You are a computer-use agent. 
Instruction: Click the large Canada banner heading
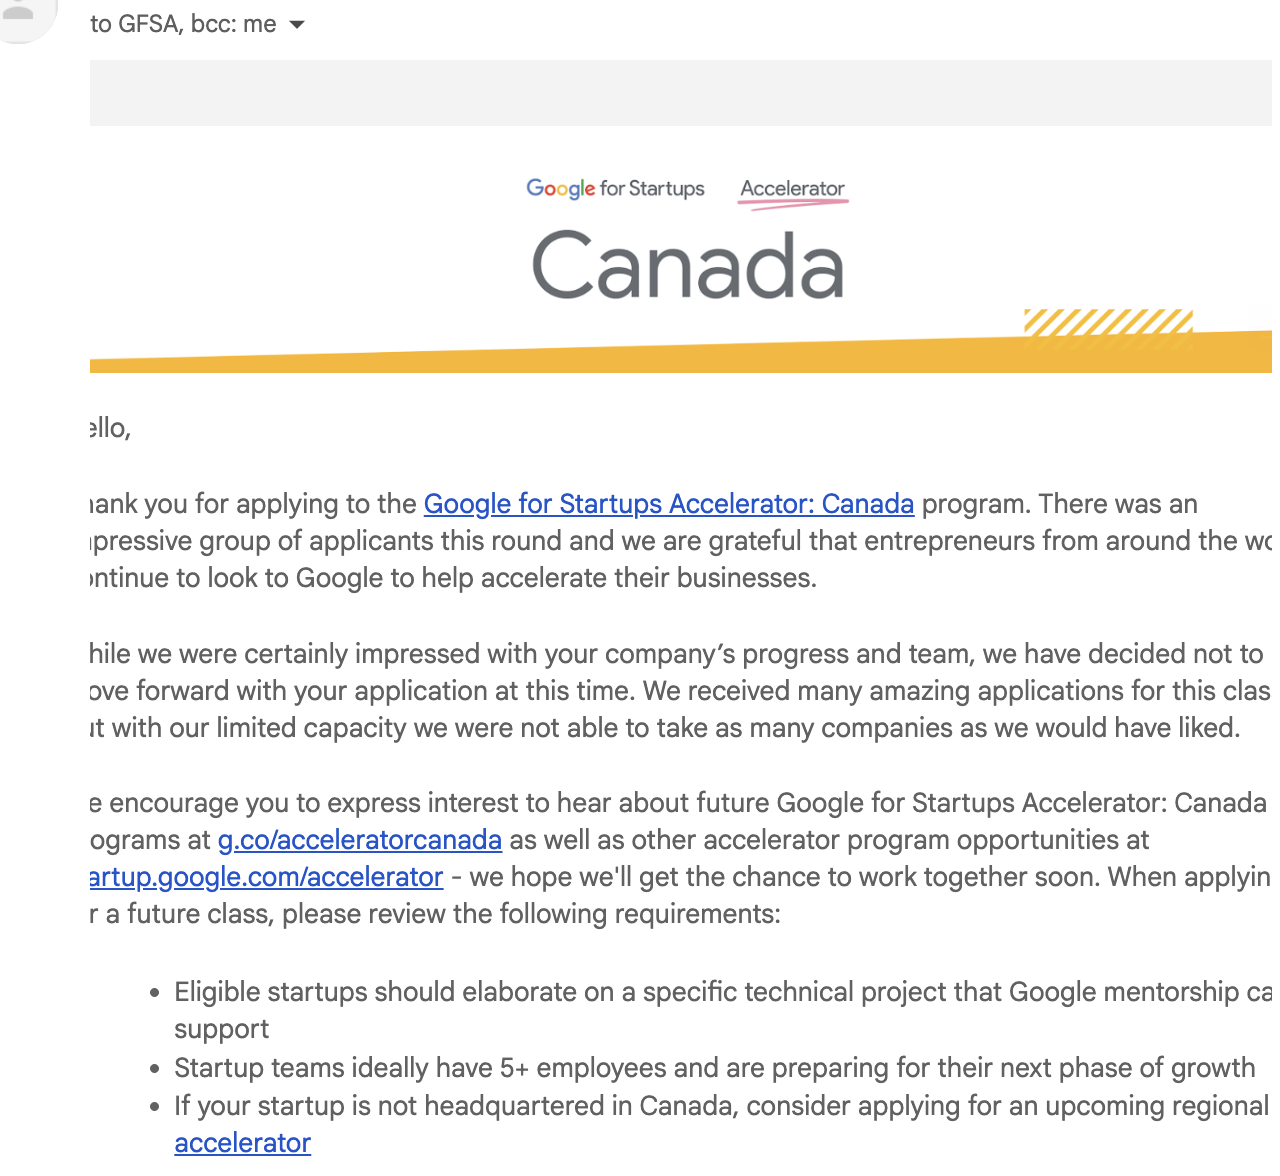[688, 266]
